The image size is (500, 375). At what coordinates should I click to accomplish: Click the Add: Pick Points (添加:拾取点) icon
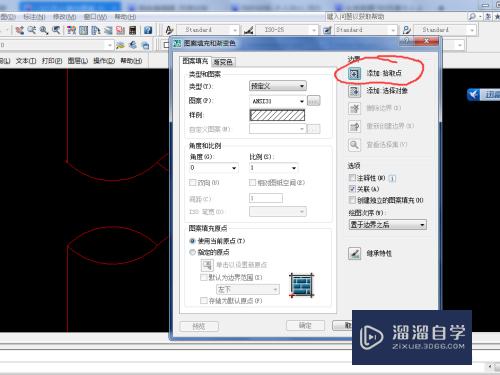coord(354,73)
